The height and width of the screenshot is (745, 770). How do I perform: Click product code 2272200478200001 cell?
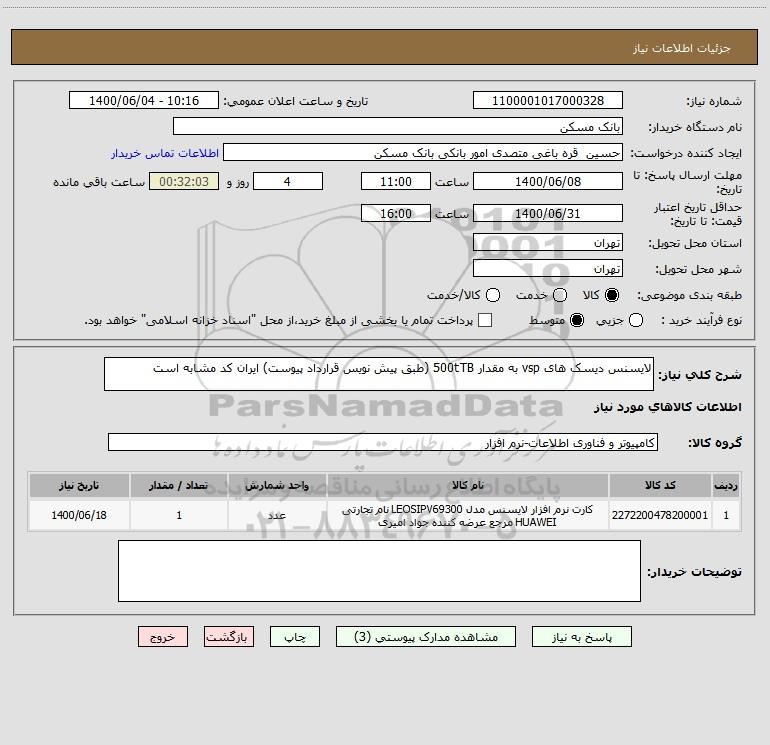coord(660,515)
